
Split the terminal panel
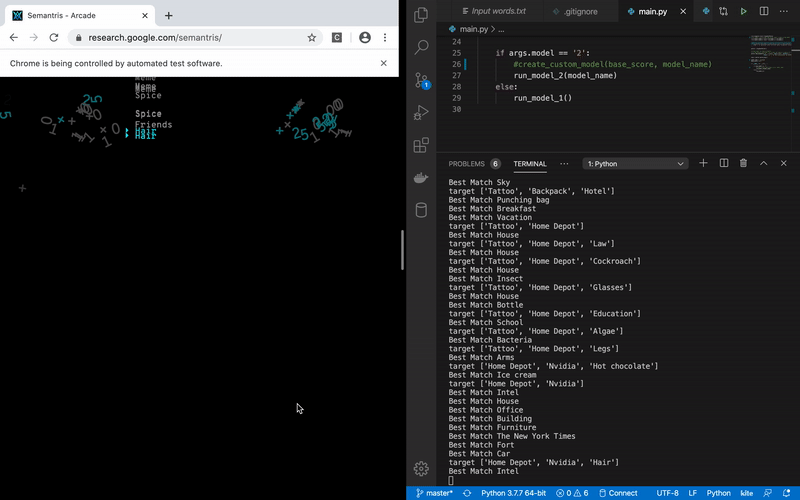pos(723,163)
